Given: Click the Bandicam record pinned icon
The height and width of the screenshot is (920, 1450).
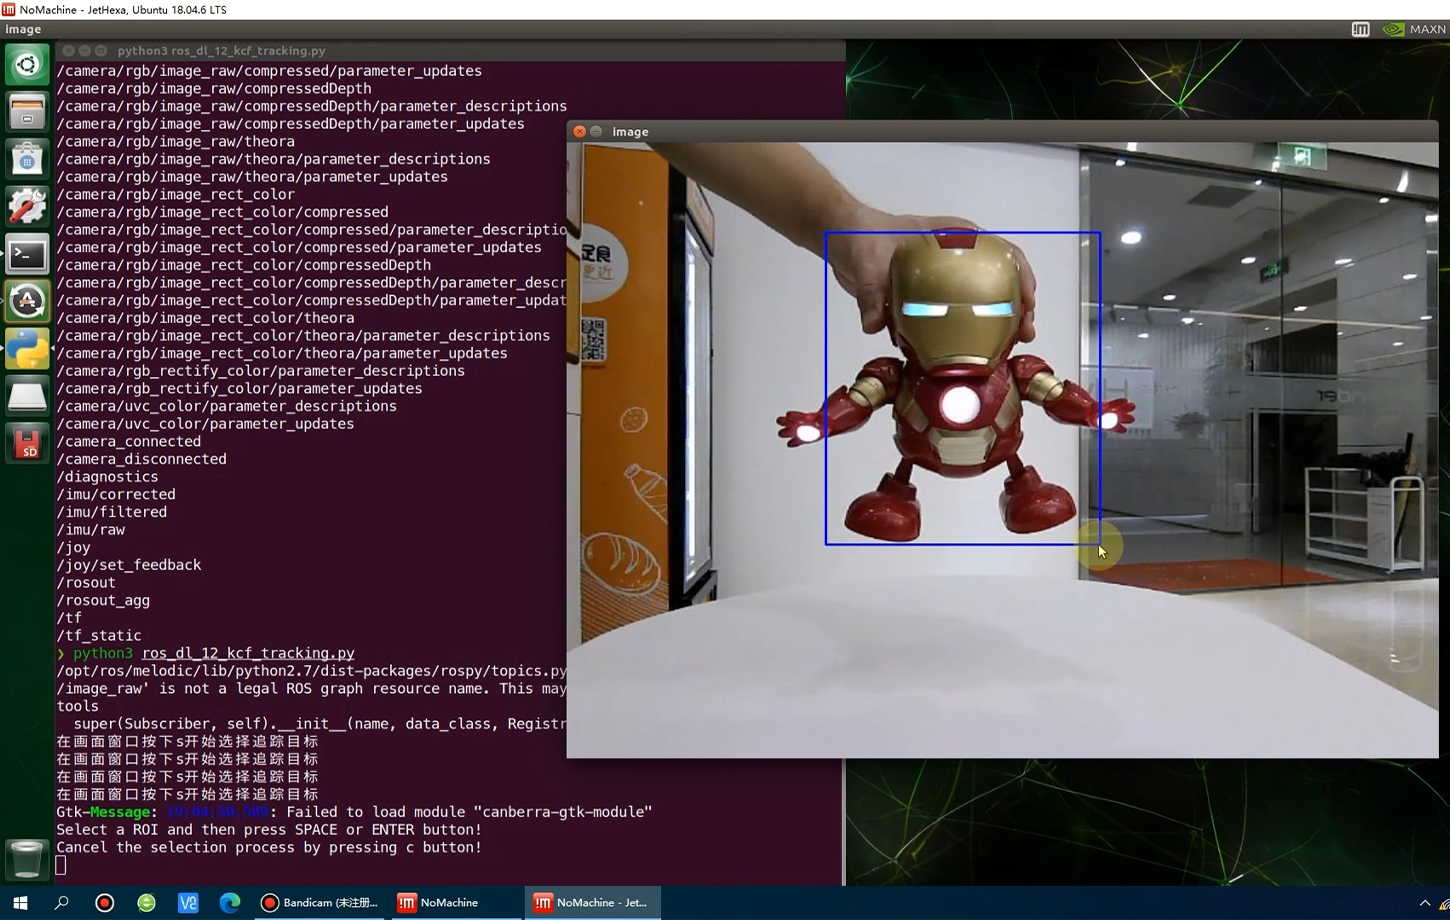Looking at the screenshot, I should pyautogui.click(x=104, y=902).
